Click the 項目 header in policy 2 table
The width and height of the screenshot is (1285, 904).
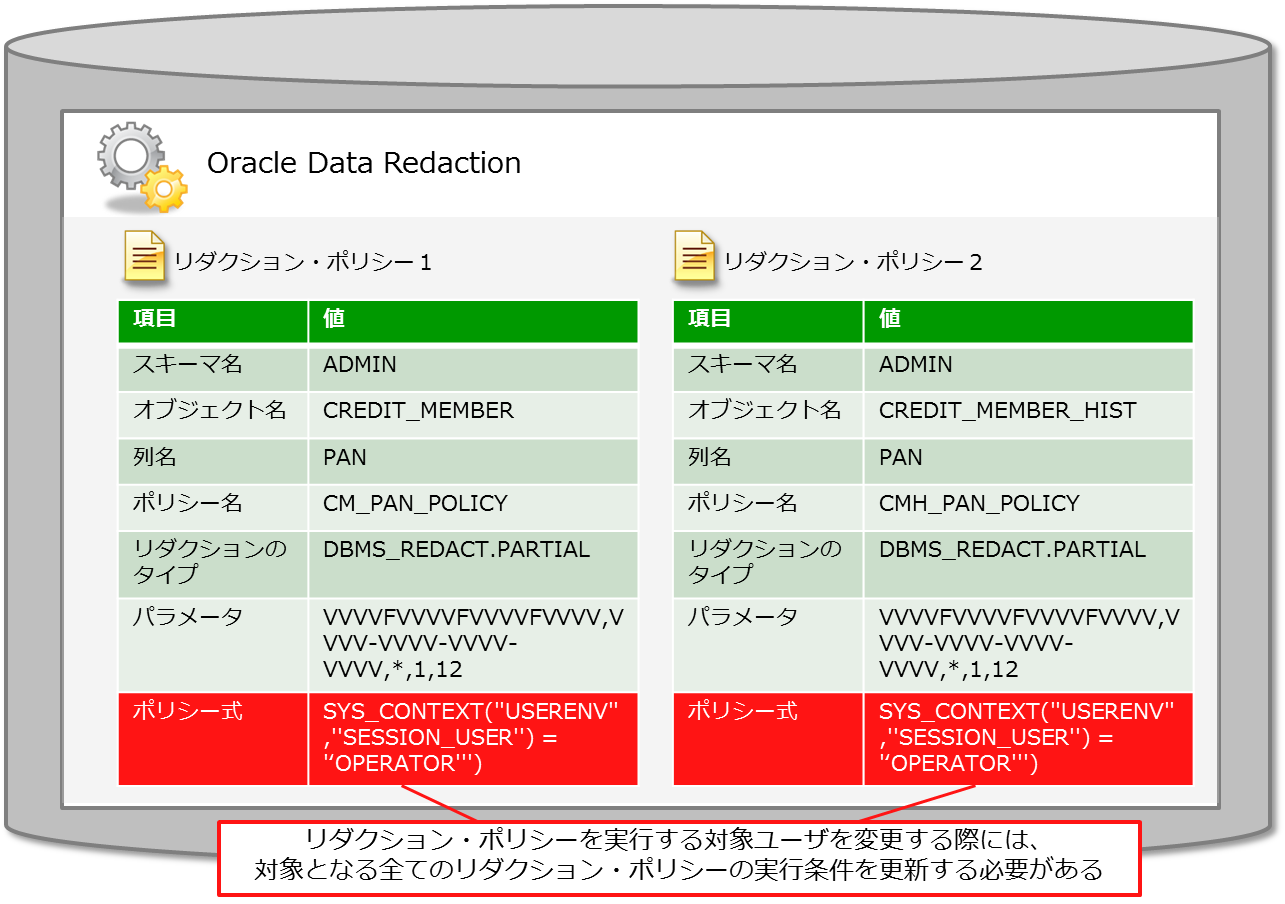click(x=768, y=322)
